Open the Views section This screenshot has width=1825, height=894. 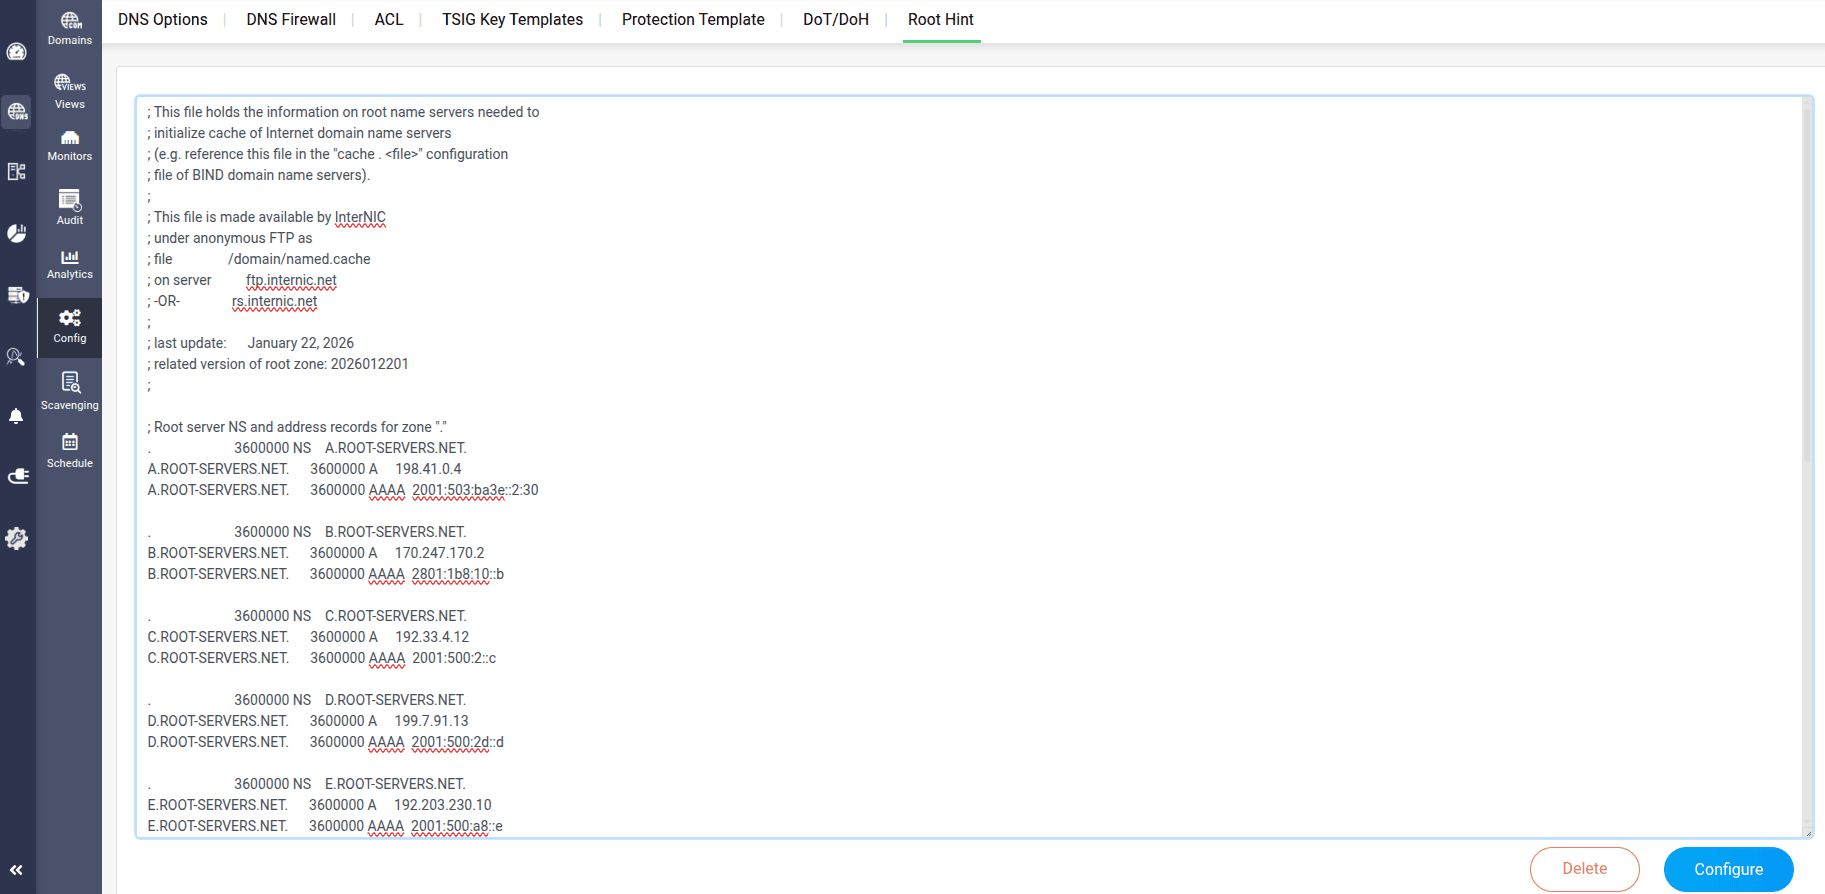pyautogui.click(x=69, y=91)
